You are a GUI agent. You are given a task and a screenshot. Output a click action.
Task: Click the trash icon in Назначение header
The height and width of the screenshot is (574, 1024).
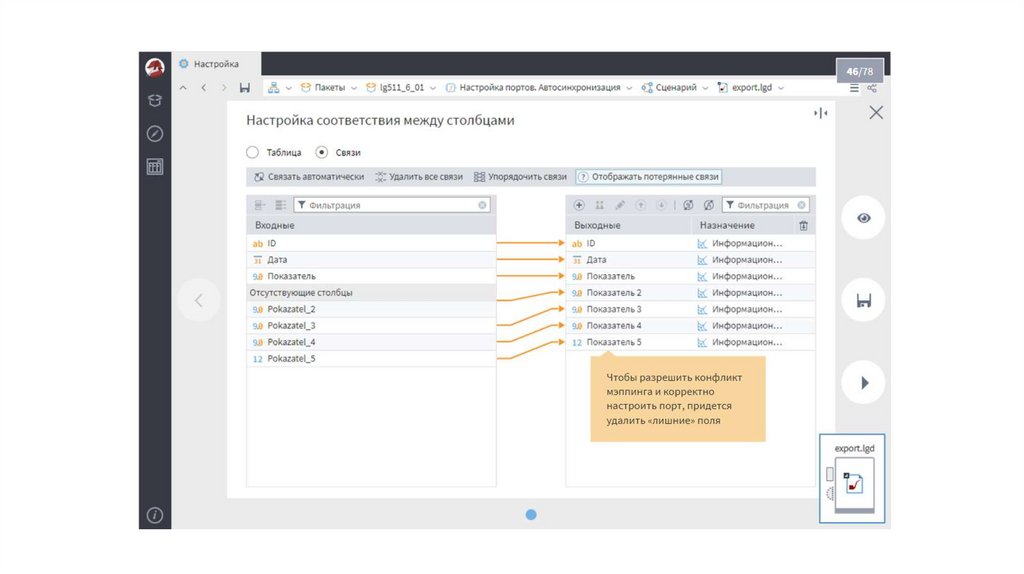[x=802, y=226]
